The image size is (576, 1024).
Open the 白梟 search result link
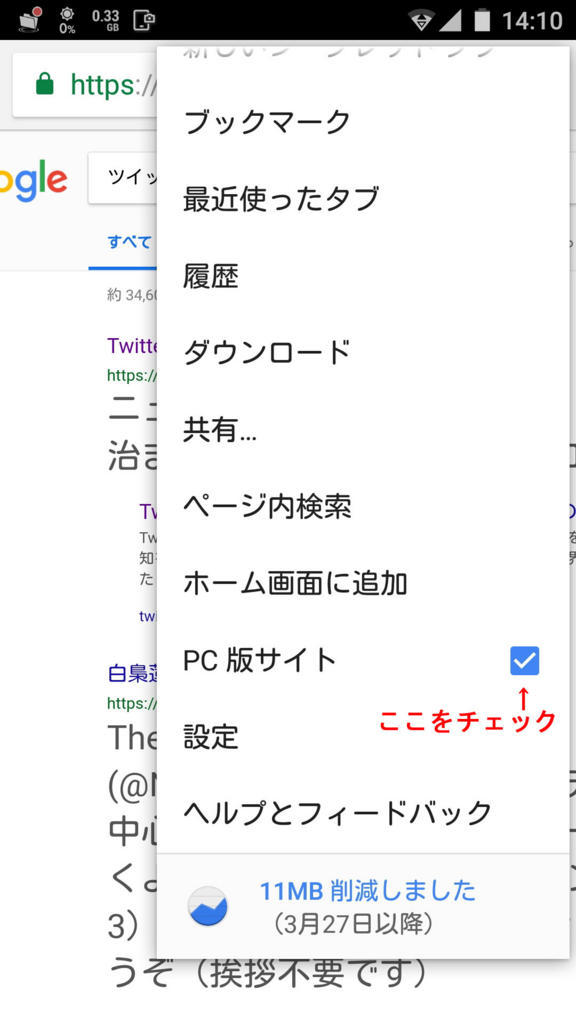(133, 673)
